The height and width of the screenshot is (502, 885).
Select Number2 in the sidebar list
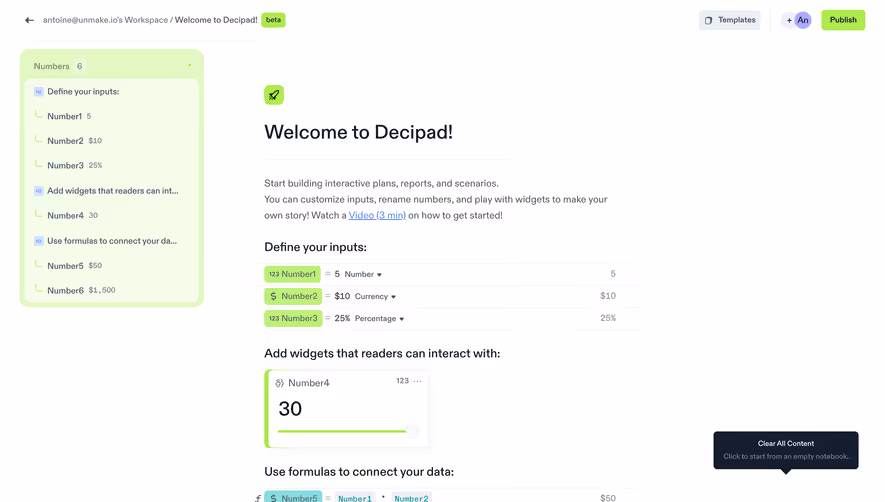tap(65, 141)
